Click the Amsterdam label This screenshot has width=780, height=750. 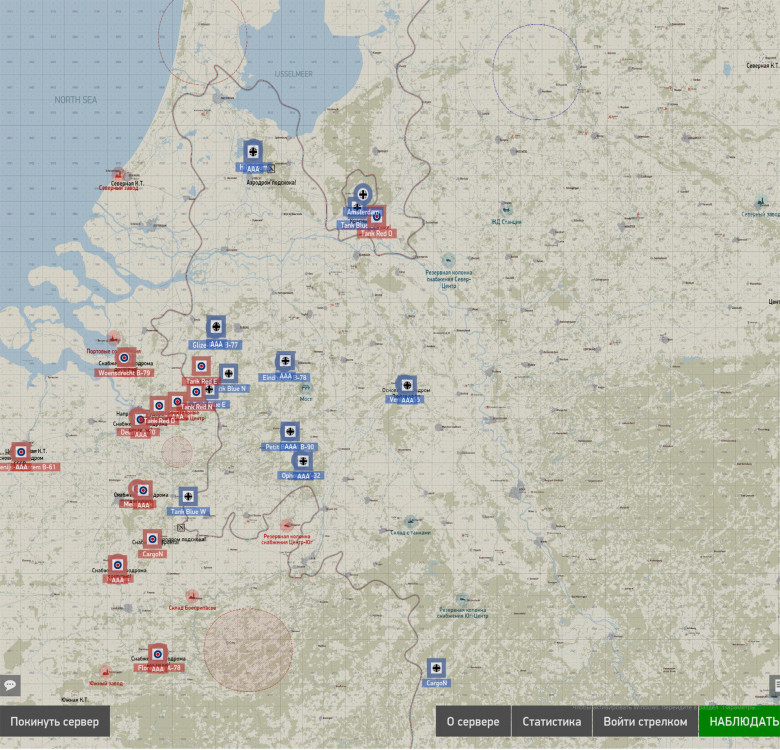click(x=363, y=212)
